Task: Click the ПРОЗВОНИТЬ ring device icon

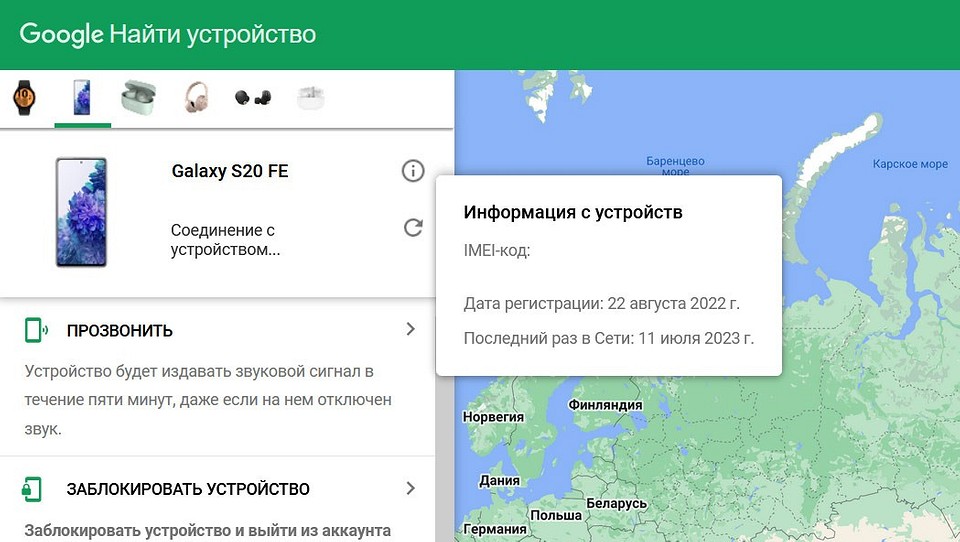Action: click(x=36, y=330)
